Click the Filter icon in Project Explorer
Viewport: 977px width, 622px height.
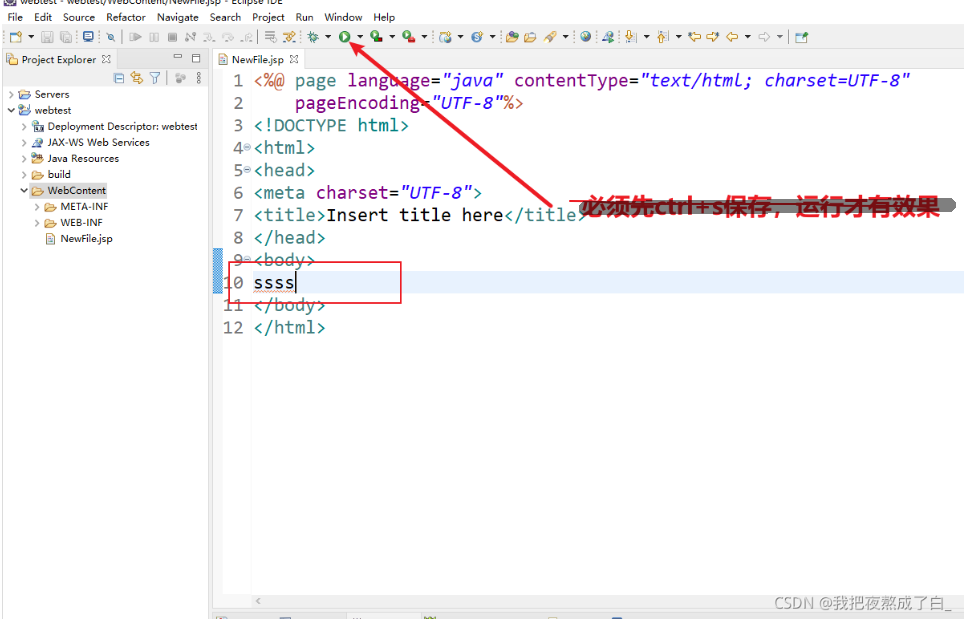[x=155, y=78]
